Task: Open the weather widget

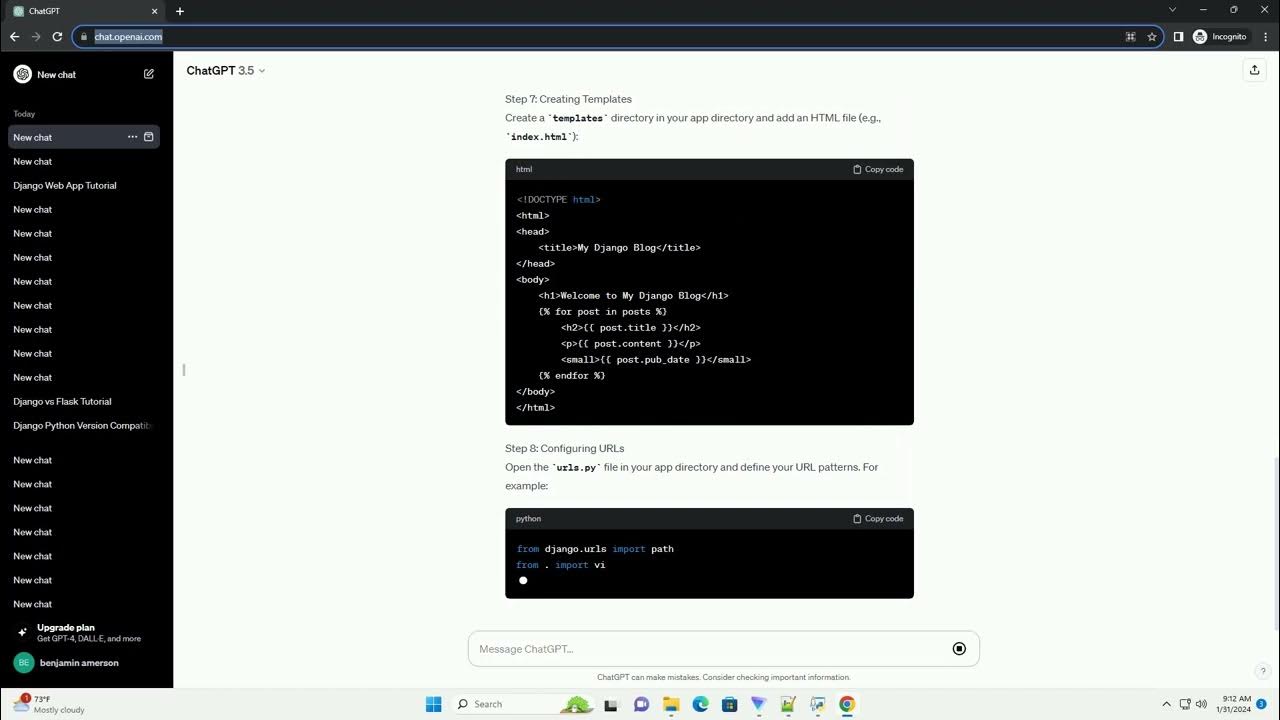Action: pos(48,704)
